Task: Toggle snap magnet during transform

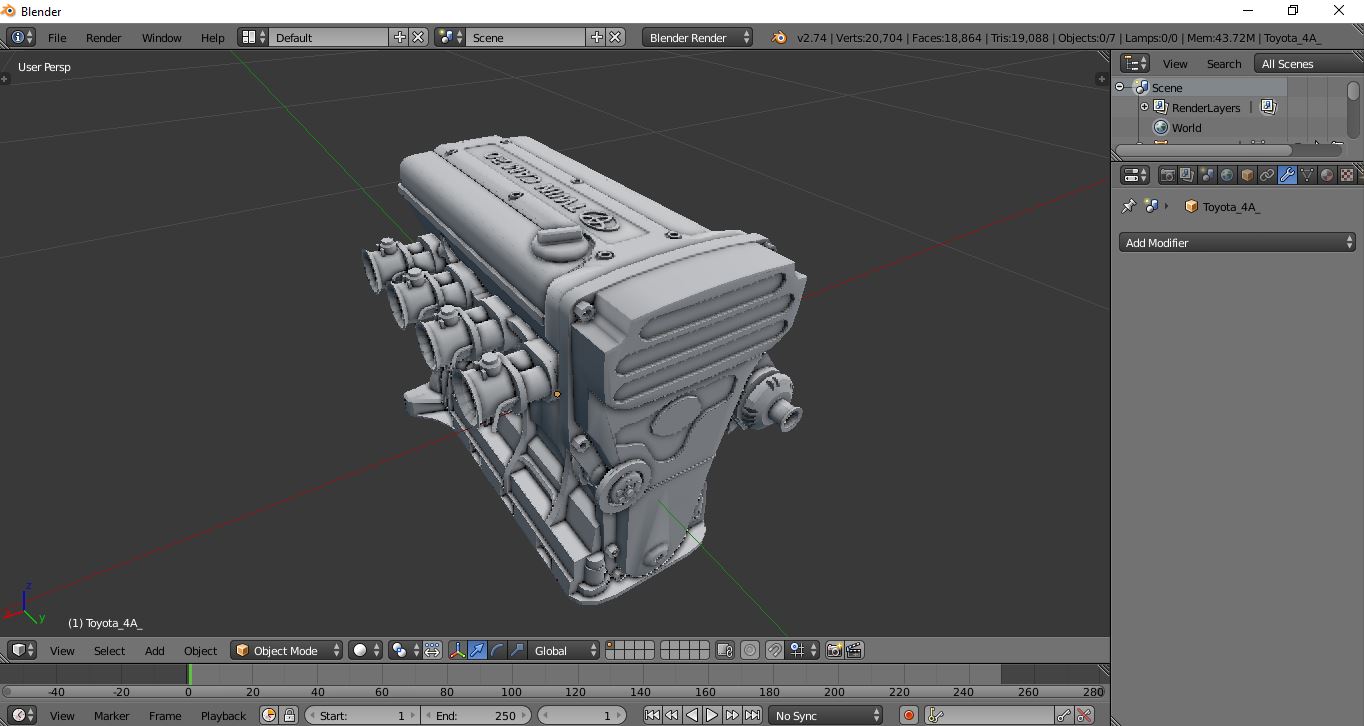Action: point(774,650)
